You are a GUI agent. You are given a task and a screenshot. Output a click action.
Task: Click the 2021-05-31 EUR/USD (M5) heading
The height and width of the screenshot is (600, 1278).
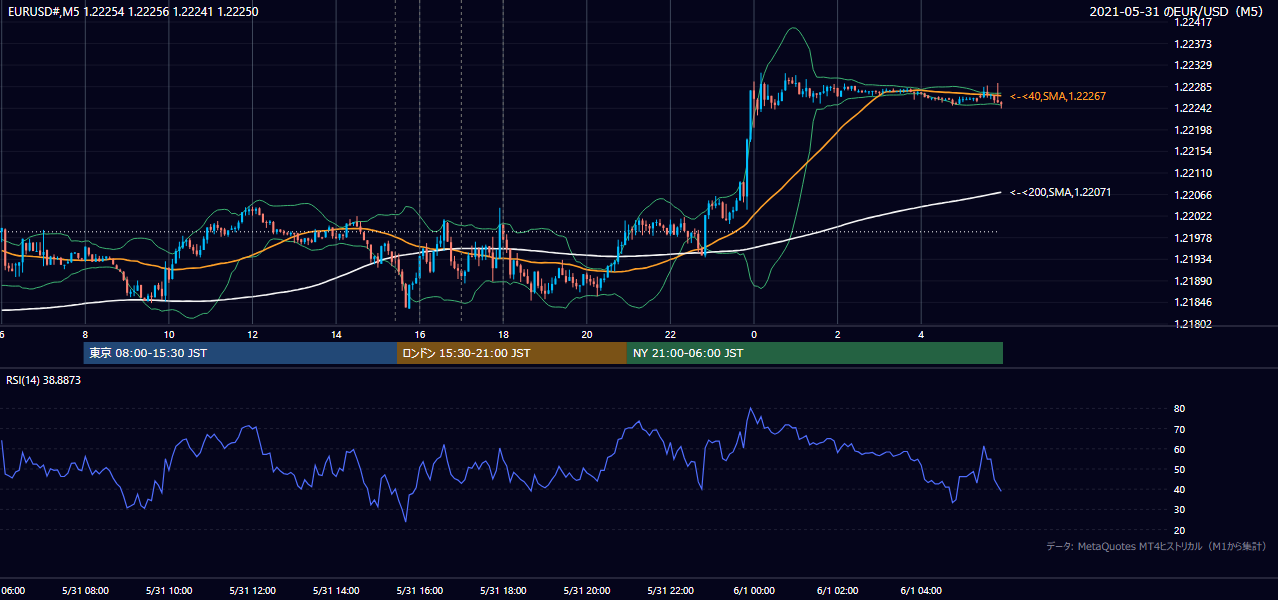(1176, 11)
